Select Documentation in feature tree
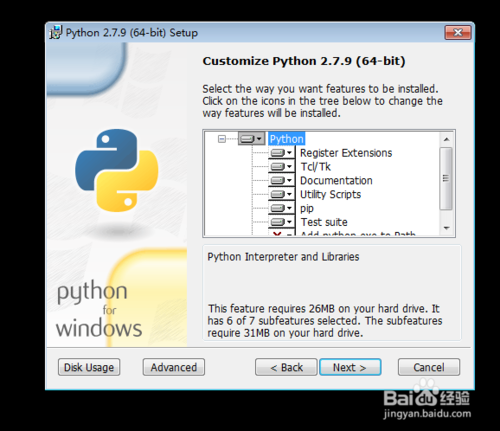Screen dimensions: 500x431 pos(336,180)
